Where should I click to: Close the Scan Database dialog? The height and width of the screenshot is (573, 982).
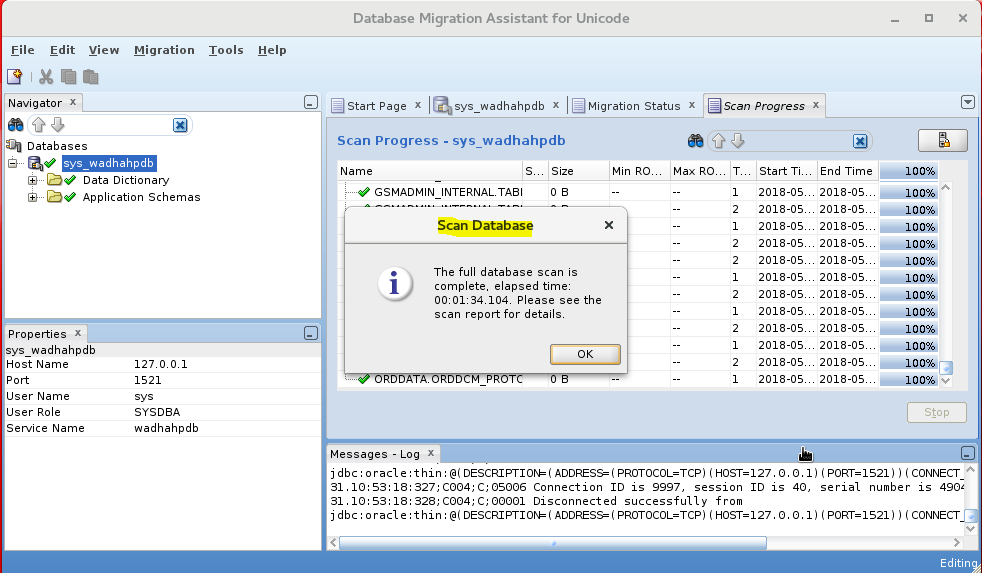(609, 225)
